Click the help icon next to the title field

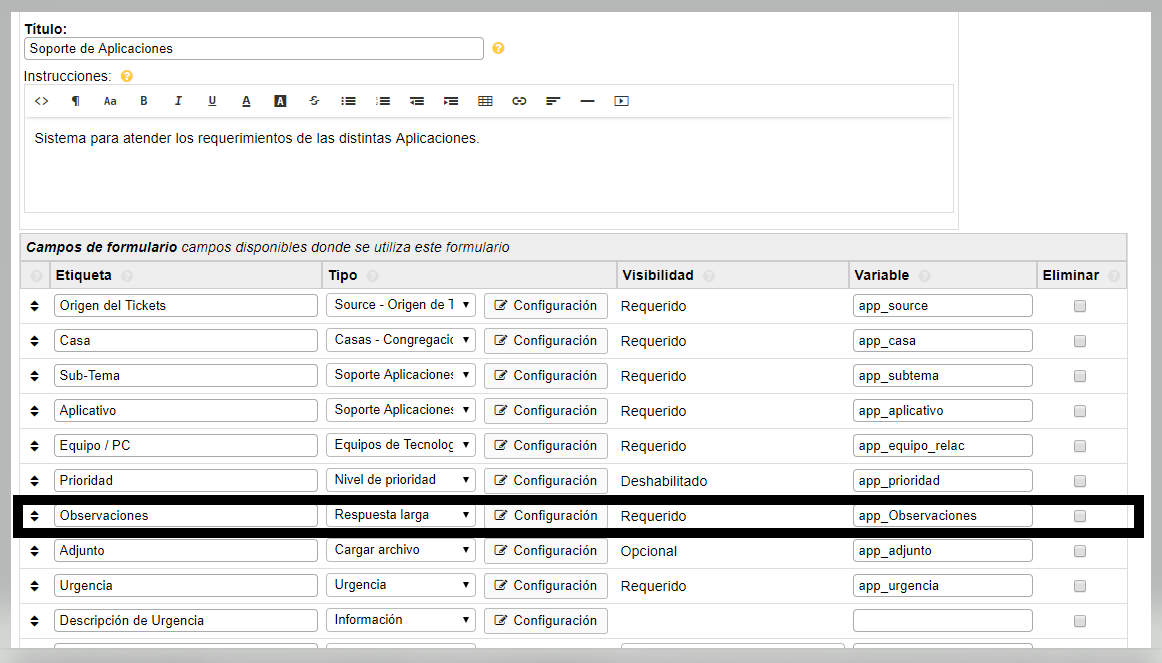(498, 48)
